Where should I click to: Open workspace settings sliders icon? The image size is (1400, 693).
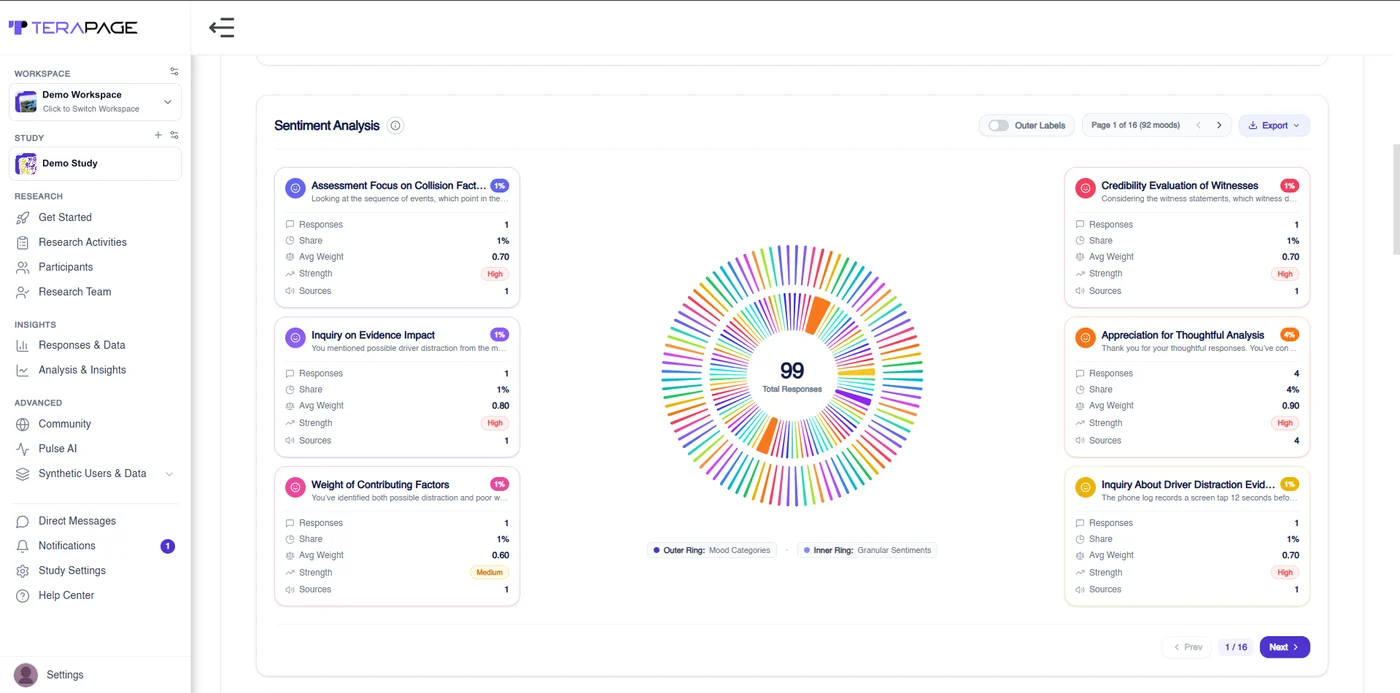point(174,72)
